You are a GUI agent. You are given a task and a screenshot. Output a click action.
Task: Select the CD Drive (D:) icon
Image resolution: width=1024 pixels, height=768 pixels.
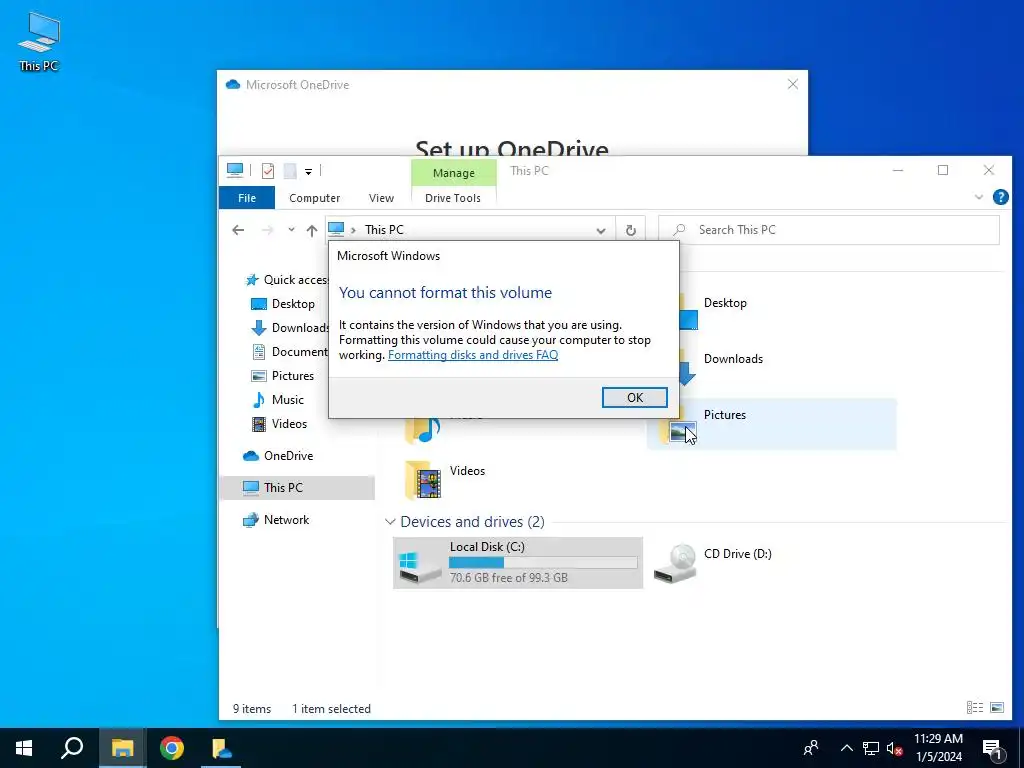(675, 563)
